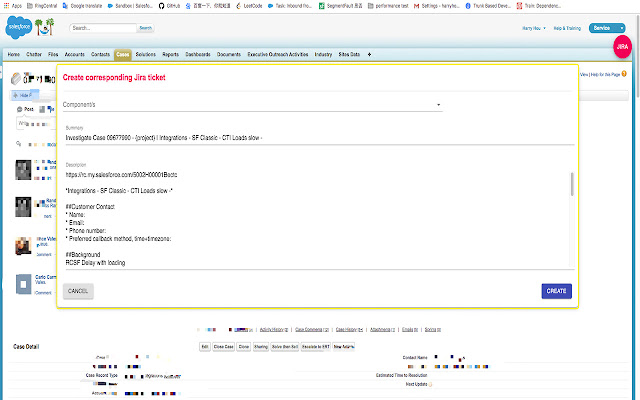Viewport: 640px width, 400px height.
Task: Open the Reports tab
Action: (x=171, y=54)
